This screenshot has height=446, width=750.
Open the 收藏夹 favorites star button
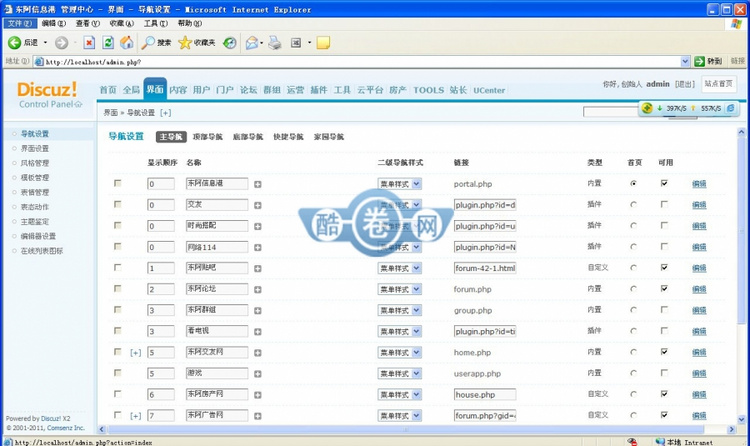197,43
